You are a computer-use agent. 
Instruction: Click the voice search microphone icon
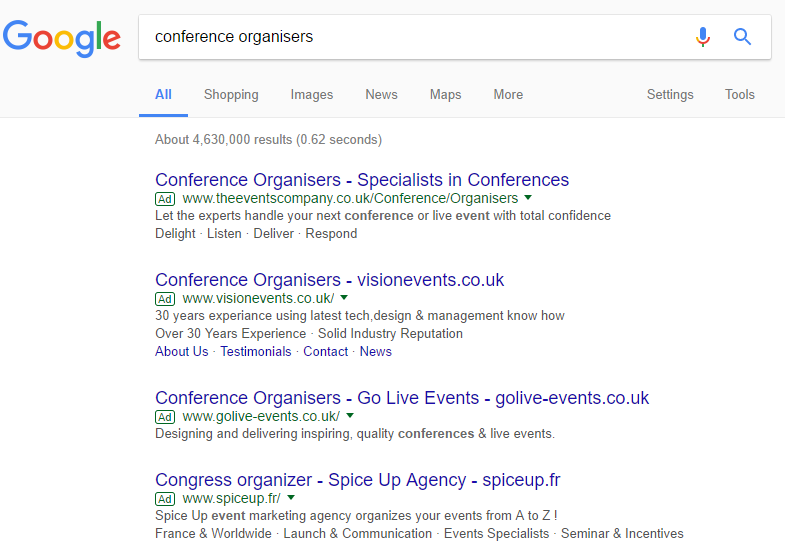[x=702, y=37]
